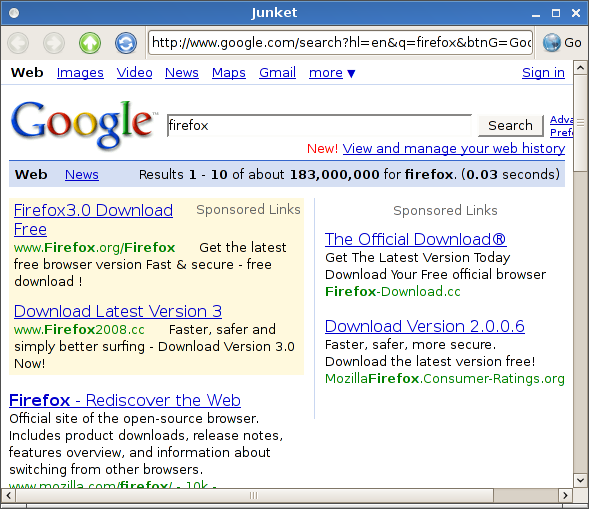Click the vertical scrollbar up arrow
Image resolution: width=589 pixels, height=509 pixels.
(x=580, y=68)
